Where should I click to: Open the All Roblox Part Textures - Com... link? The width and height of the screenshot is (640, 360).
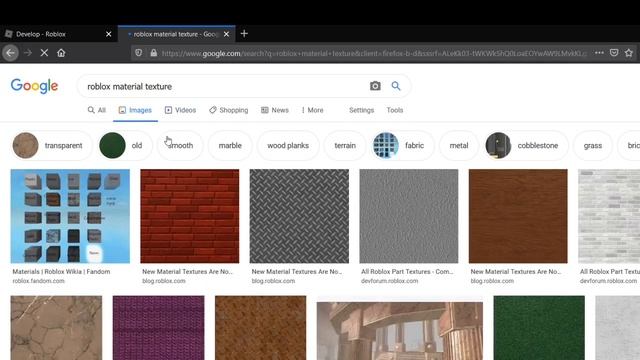click(407, 271)
